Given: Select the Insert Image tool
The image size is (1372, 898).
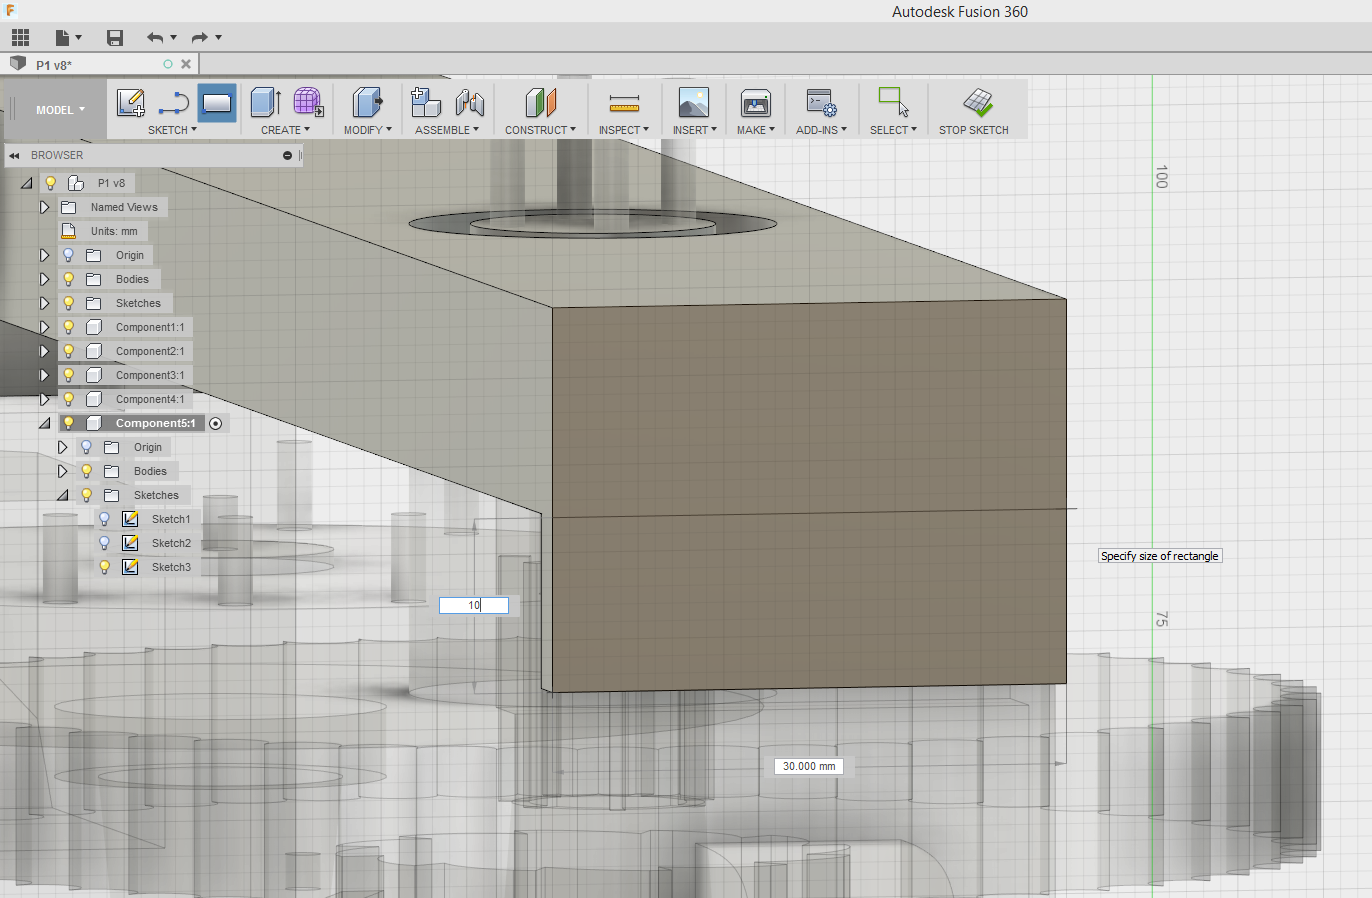Looking at the screenshot, I should 693,102.
